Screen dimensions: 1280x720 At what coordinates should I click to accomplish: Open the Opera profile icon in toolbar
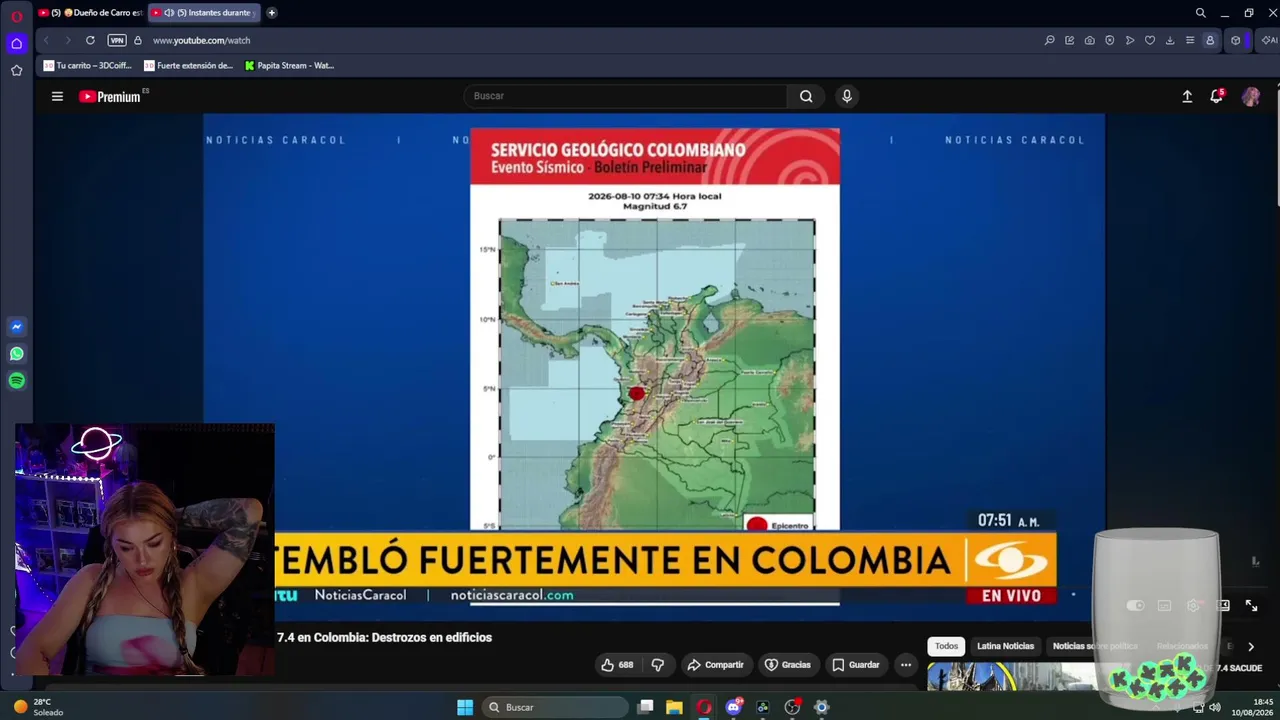click(1210, 40)
